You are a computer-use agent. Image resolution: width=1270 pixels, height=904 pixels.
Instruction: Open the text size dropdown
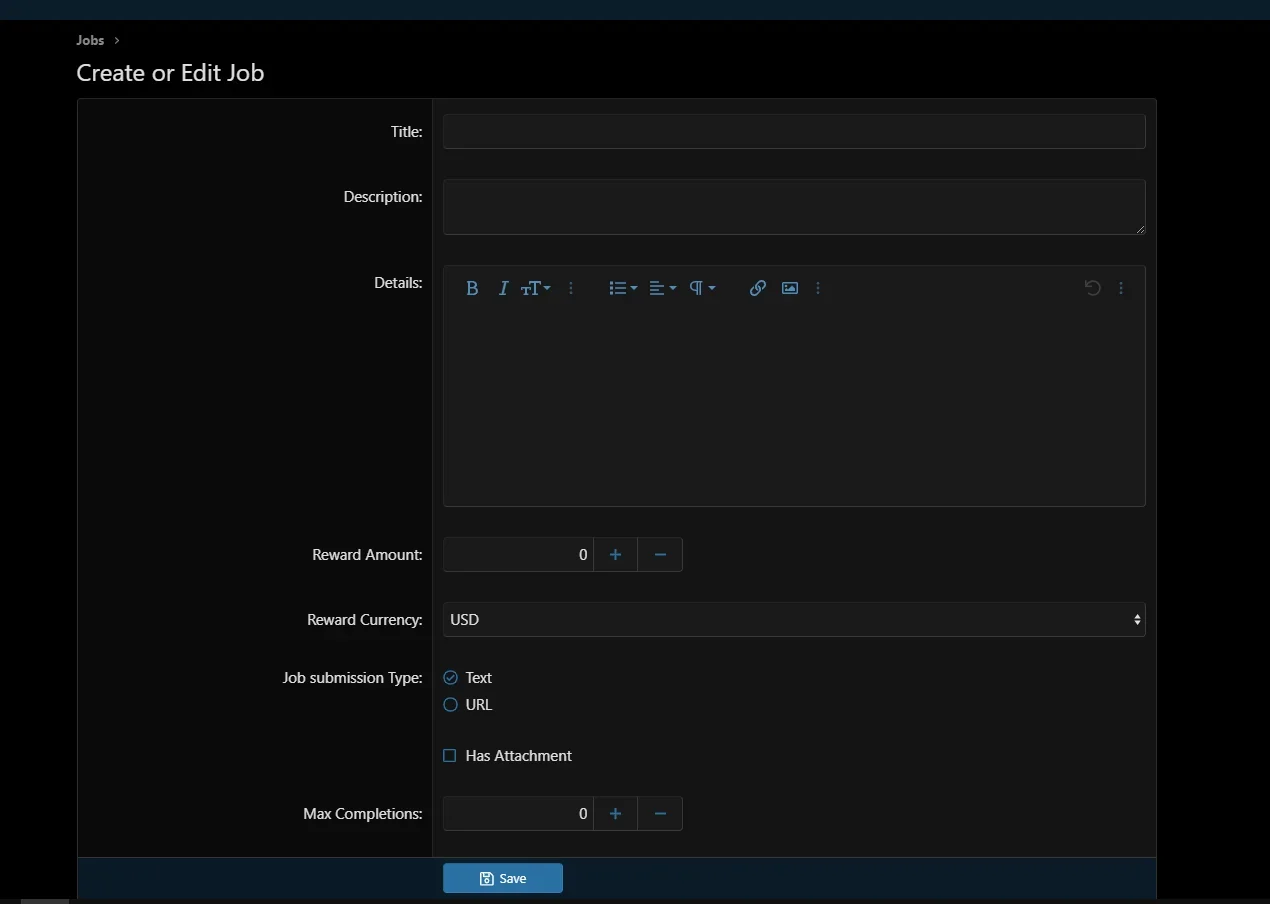click(536, 288)
